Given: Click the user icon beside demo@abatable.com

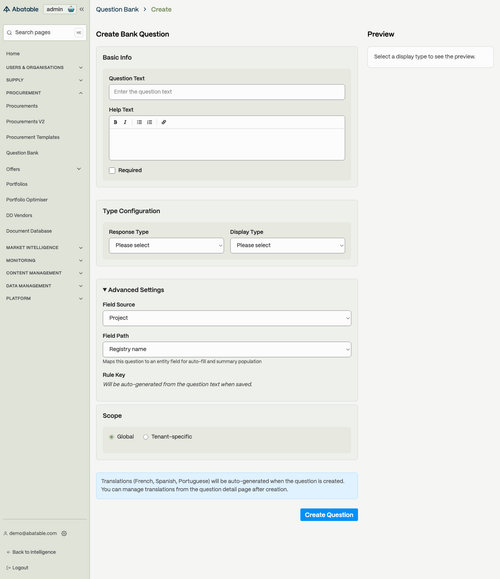Looking at the screenshot, I should pos(6,533).
